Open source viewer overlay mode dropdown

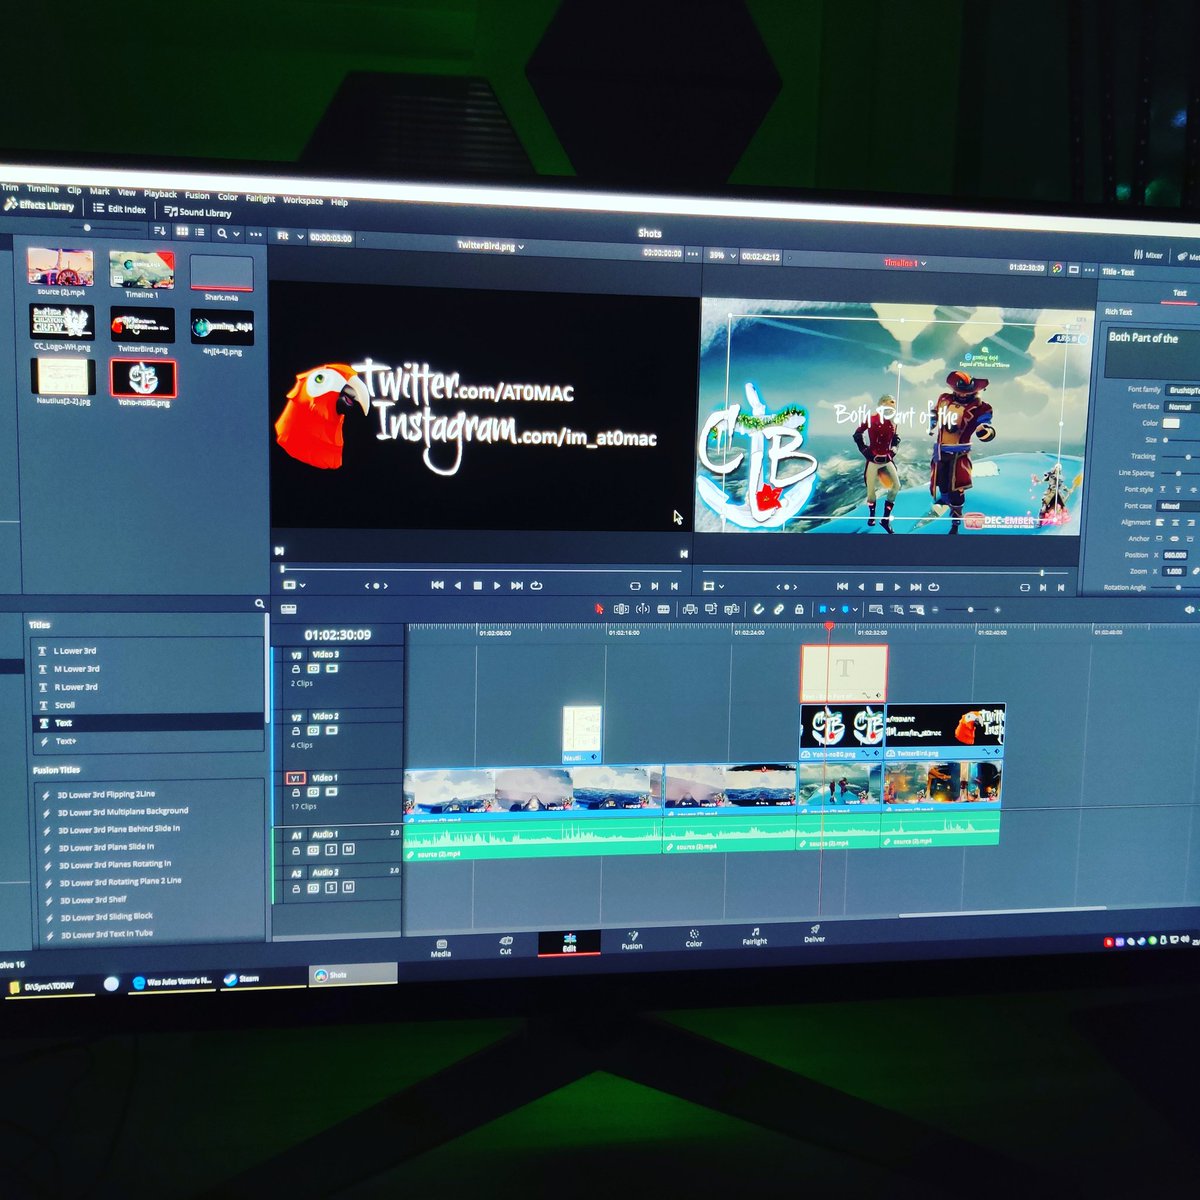click(x=294, y=585)
